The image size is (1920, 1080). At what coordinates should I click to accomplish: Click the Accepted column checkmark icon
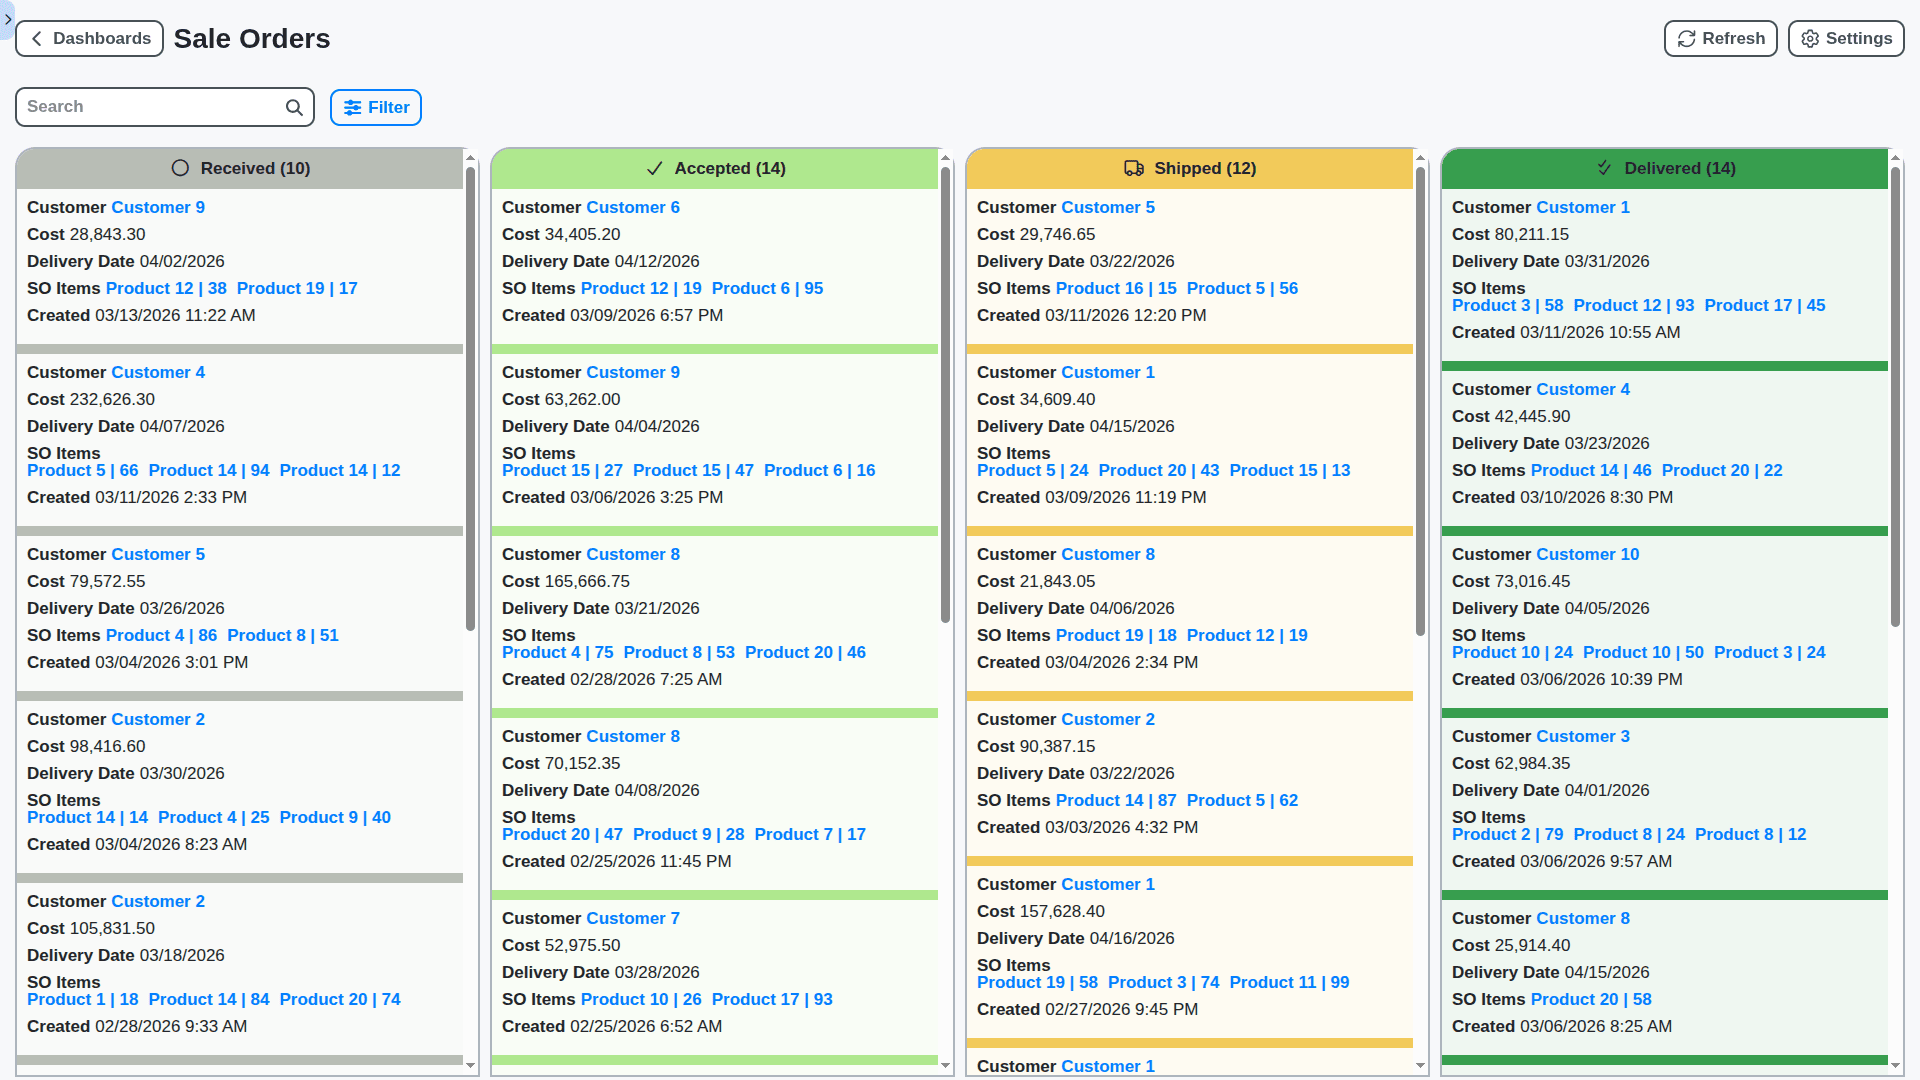pyautogui.click(x=654, y=168)
